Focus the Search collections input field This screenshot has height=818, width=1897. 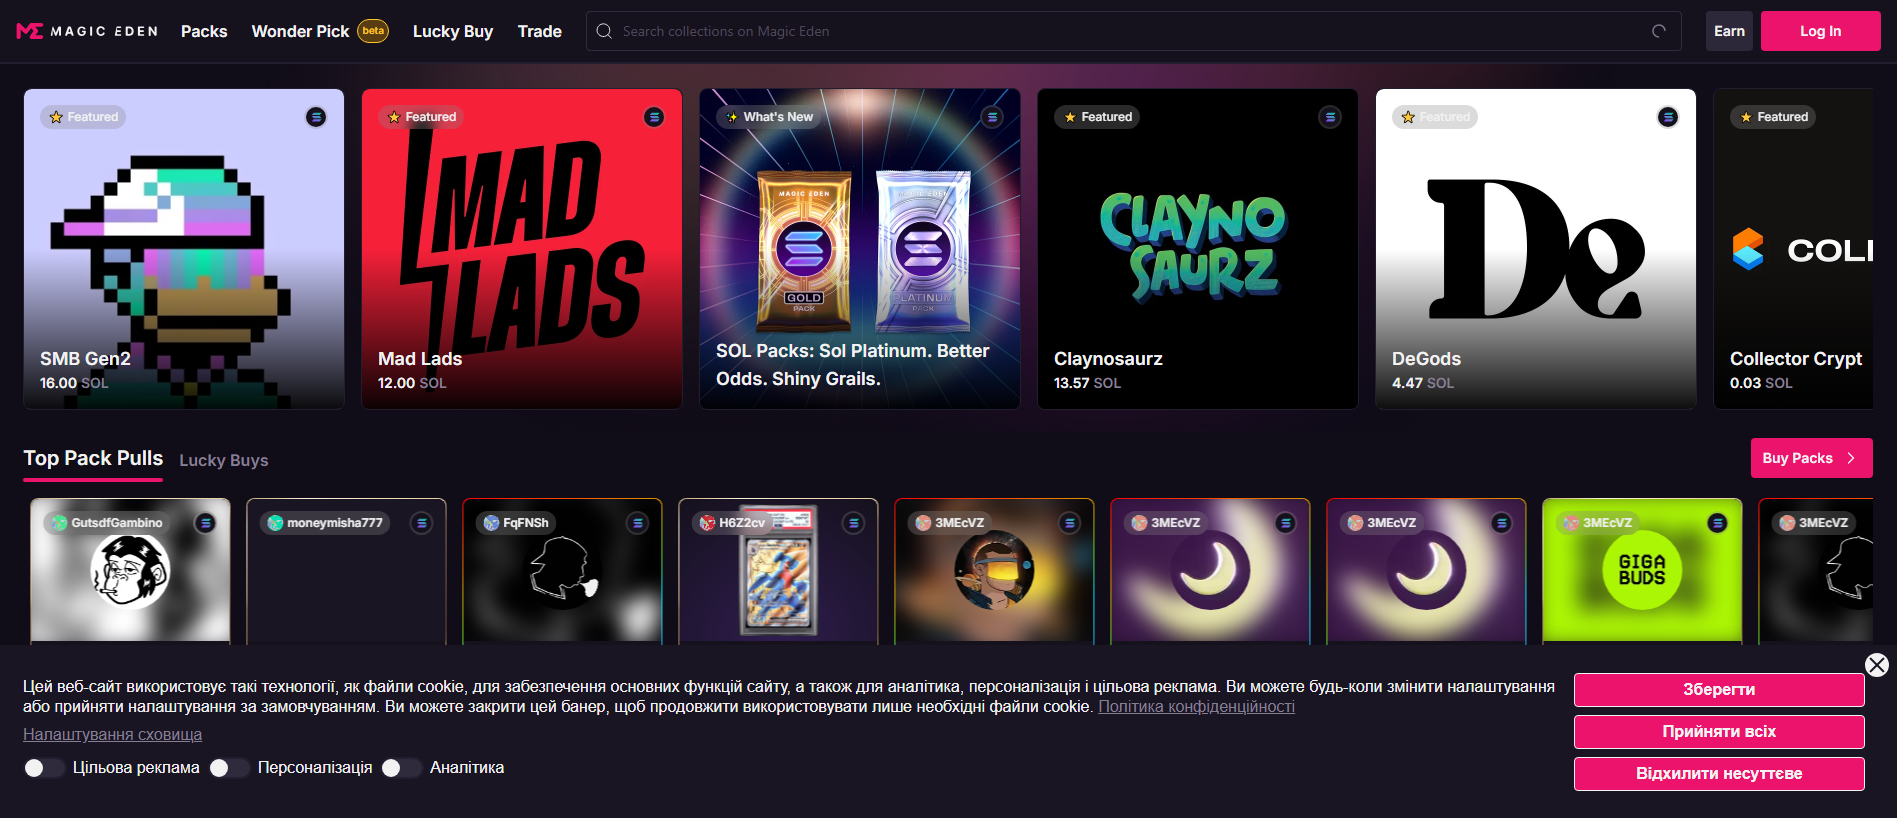click(x=1133, y=31)
